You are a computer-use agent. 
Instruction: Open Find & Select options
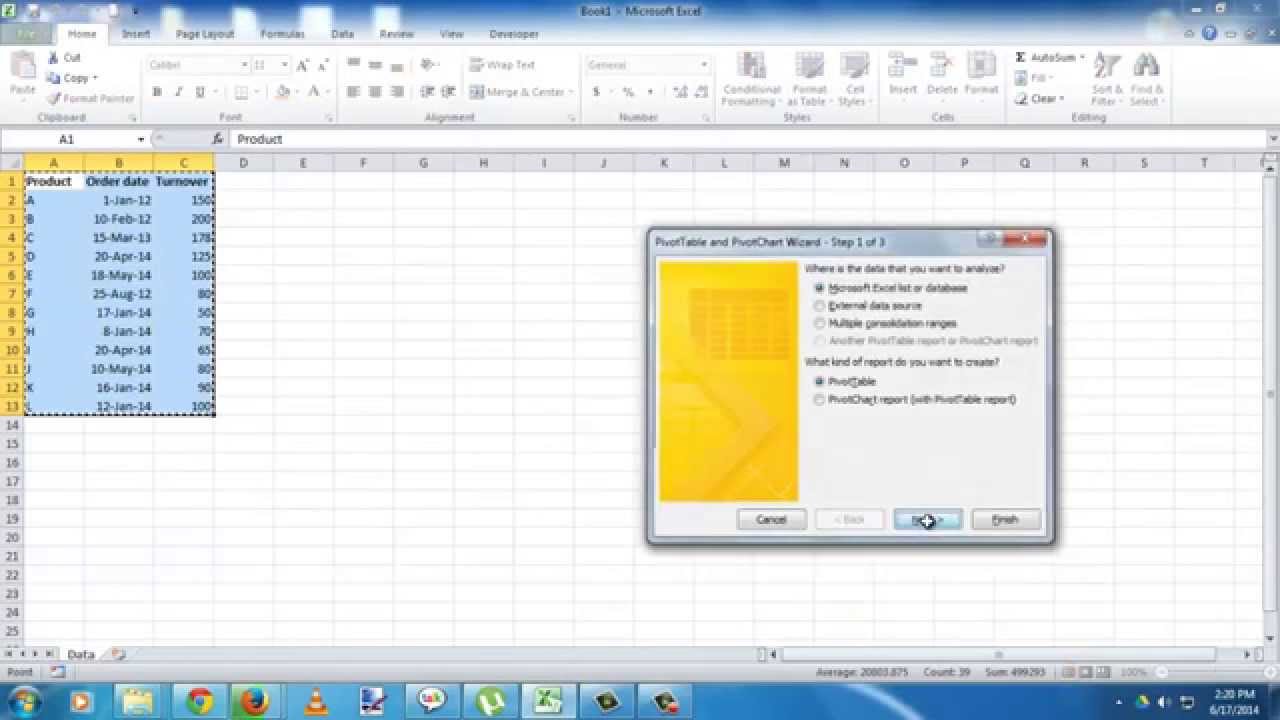[x=1146, y=79]
